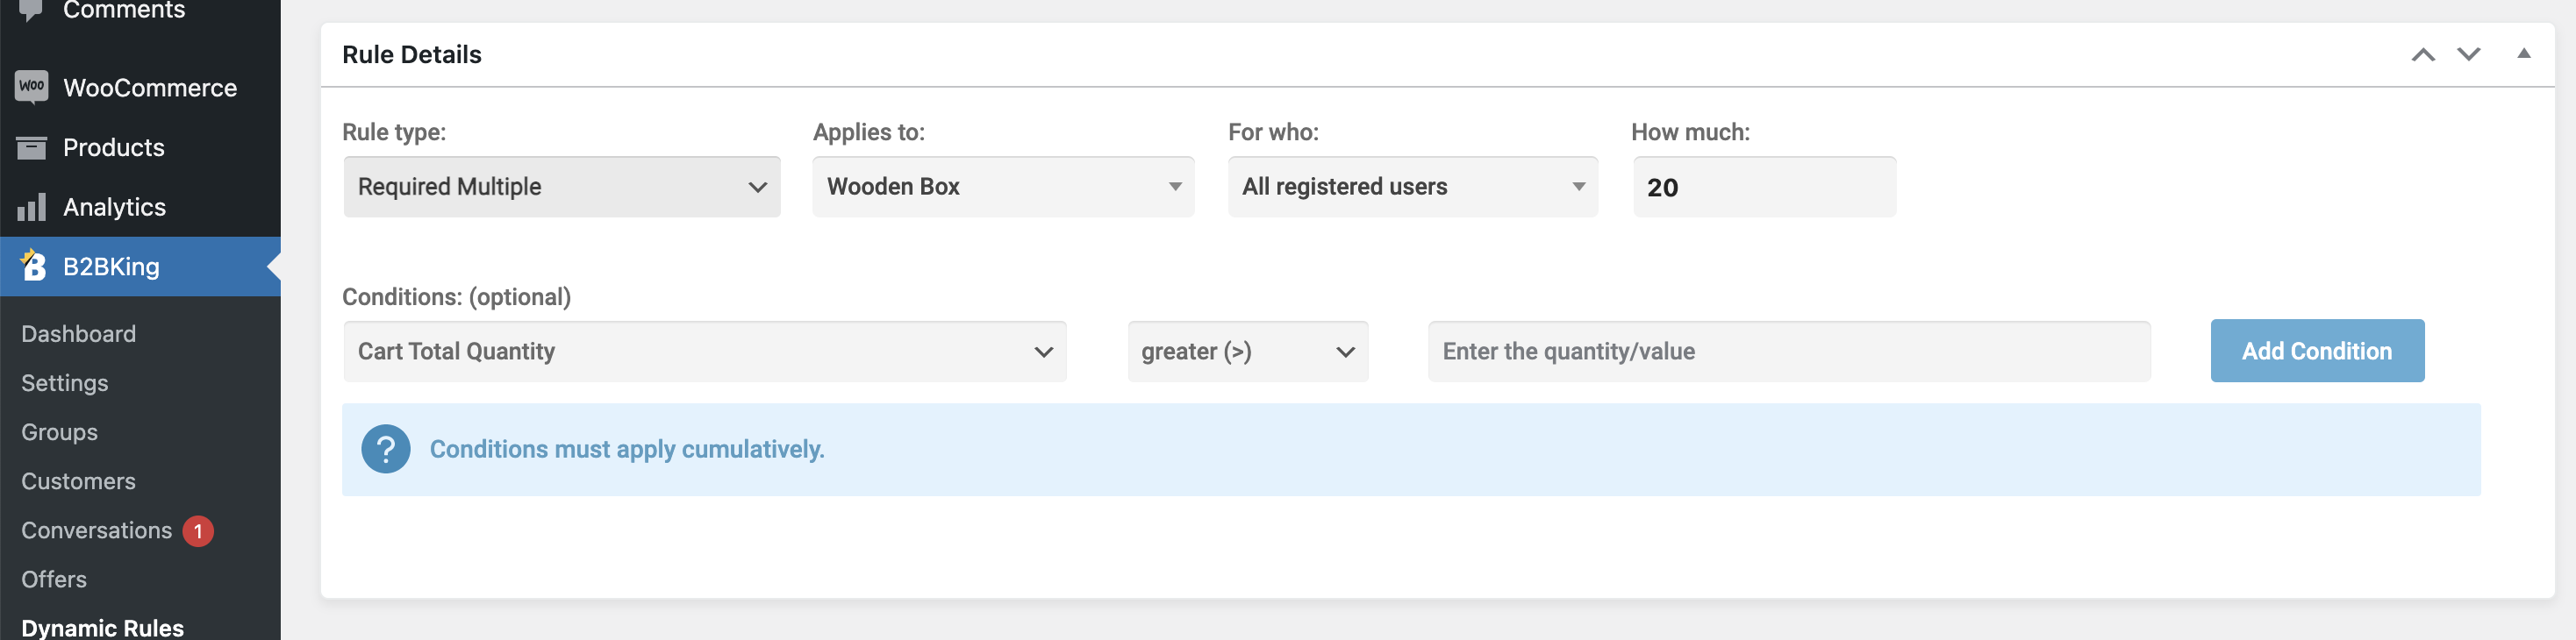
Task: Click the Products archive icon
Action: coord(32,147)
